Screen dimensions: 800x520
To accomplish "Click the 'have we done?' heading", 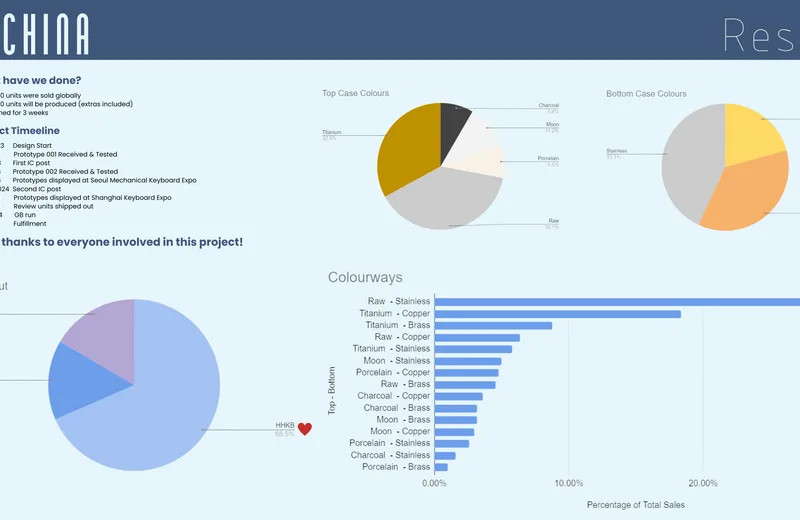I will [41, 80].
